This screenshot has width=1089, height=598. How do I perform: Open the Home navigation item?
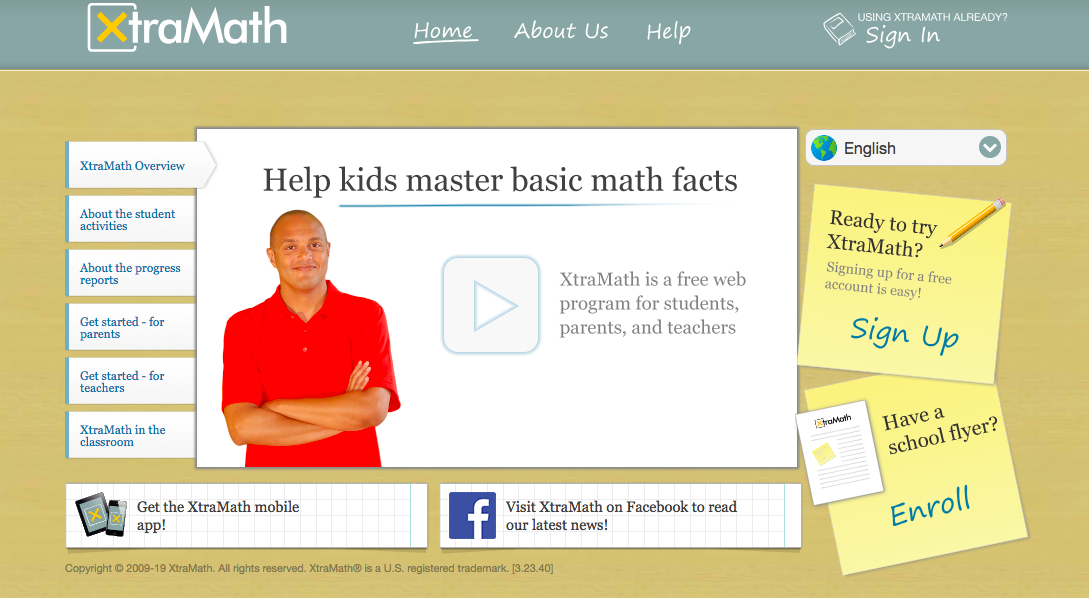(x=444, y=31)
